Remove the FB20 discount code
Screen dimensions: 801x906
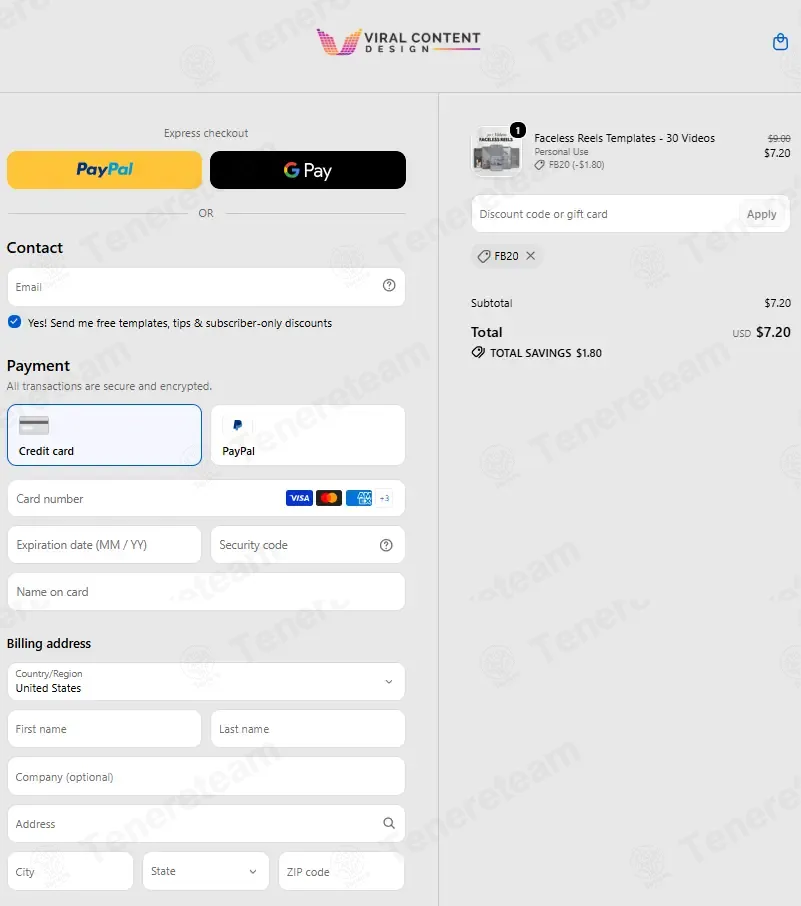coord(531,255)
